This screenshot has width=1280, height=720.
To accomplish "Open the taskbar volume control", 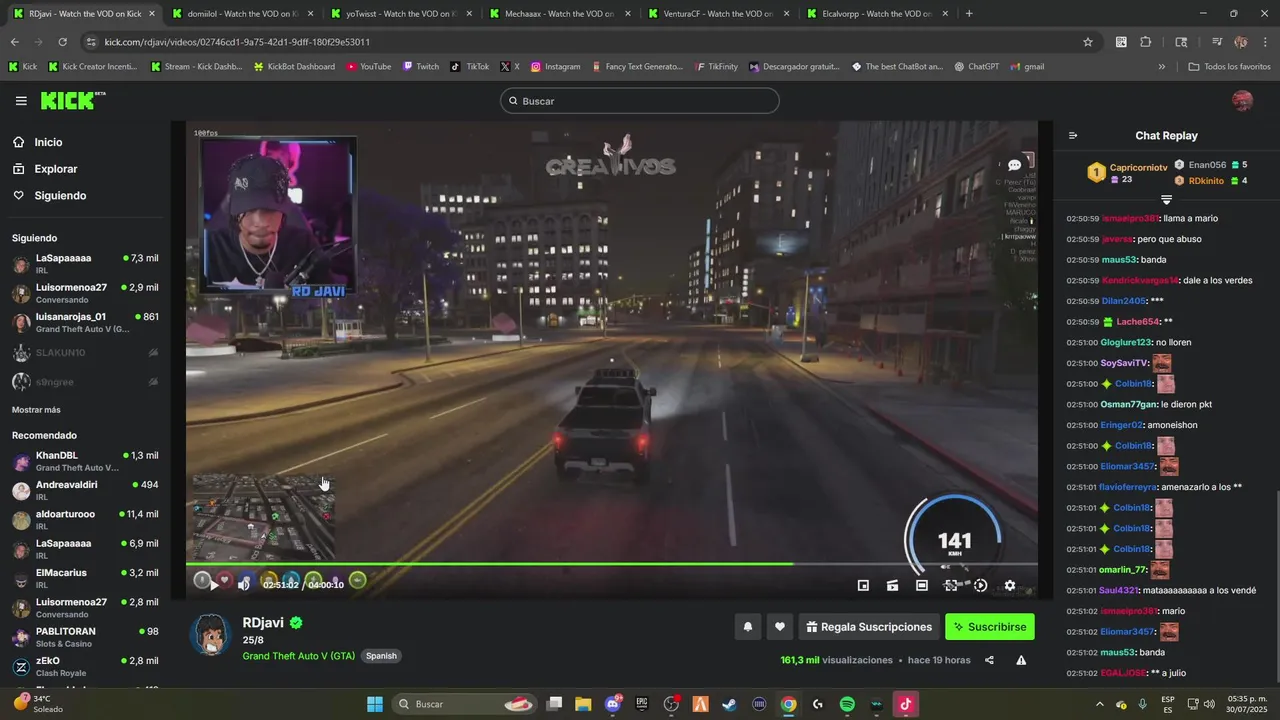I will (1208, 704).
